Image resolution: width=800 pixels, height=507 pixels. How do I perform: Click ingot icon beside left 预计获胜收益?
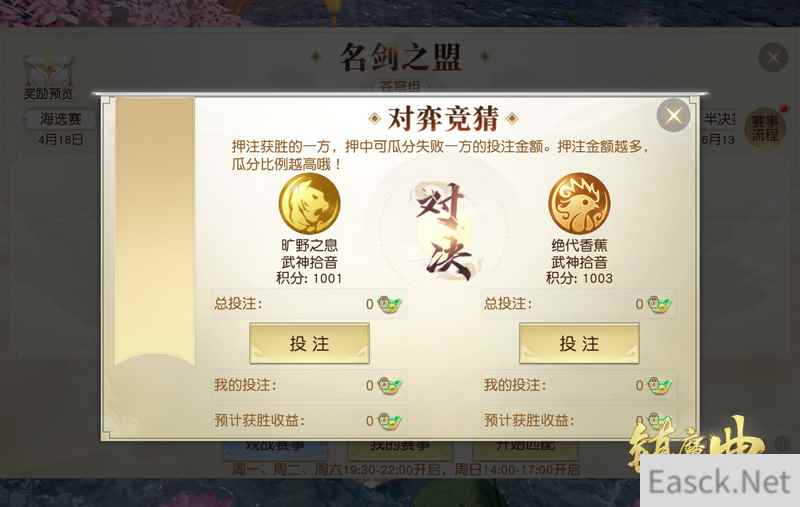pyautogui.click(x=390, y=421)
